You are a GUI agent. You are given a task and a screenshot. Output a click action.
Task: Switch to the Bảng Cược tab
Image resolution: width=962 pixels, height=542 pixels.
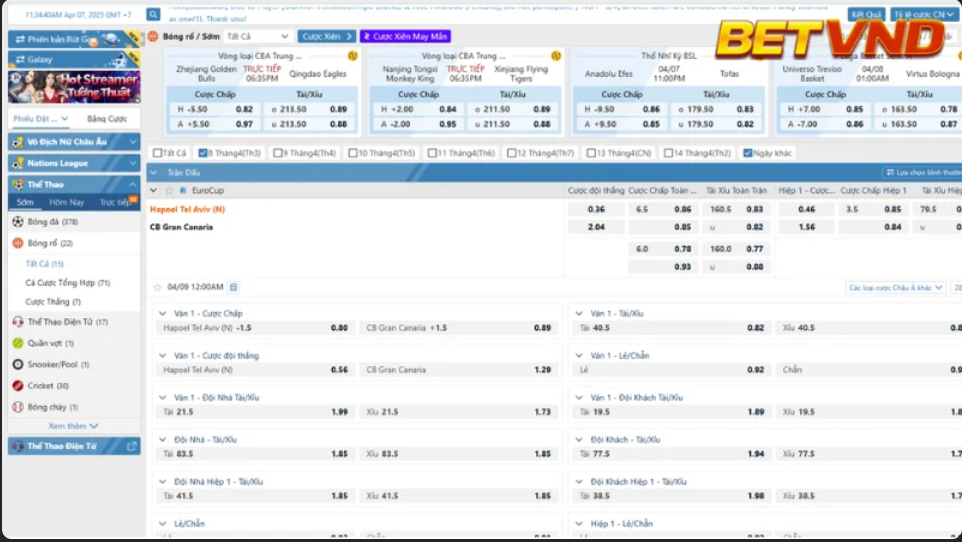click(106, 118)
